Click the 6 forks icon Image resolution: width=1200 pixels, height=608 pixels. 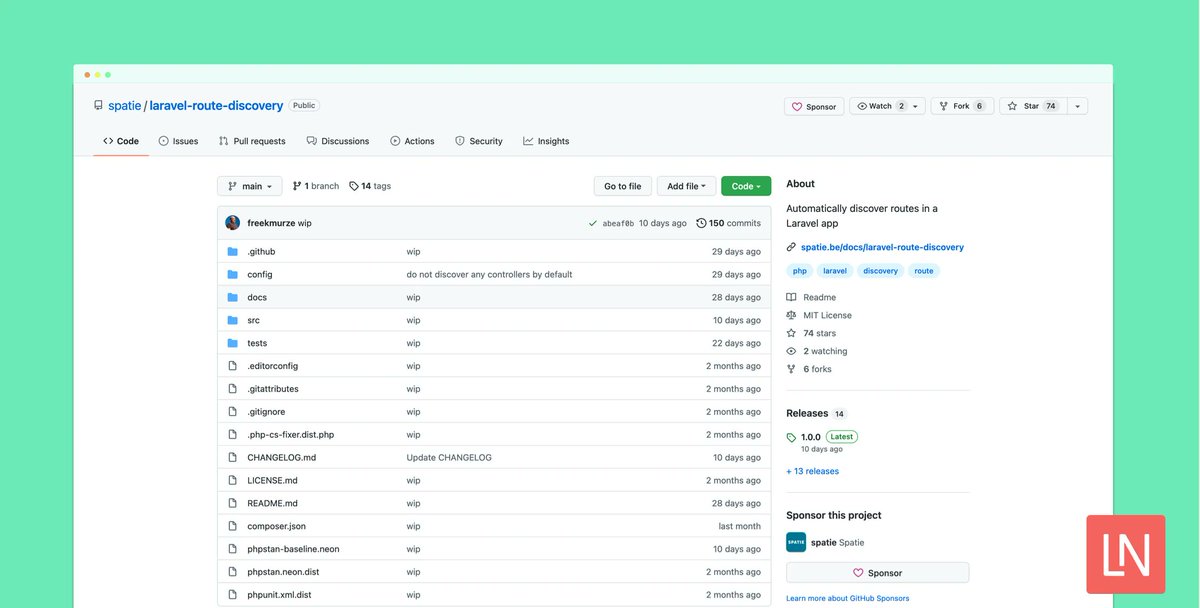pos(792,369)
